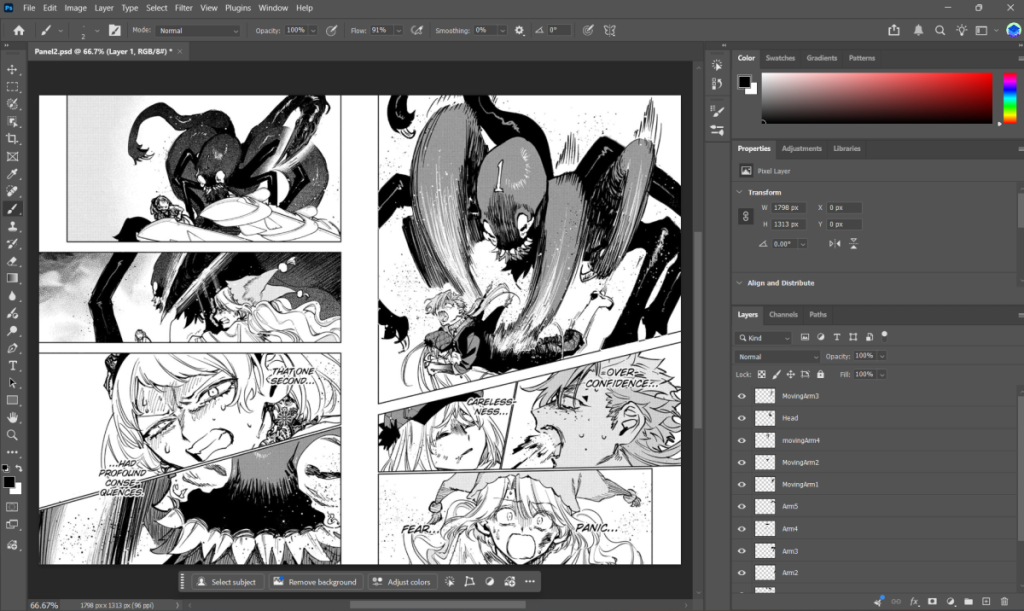Select the Pen tool

click(12, 349)
